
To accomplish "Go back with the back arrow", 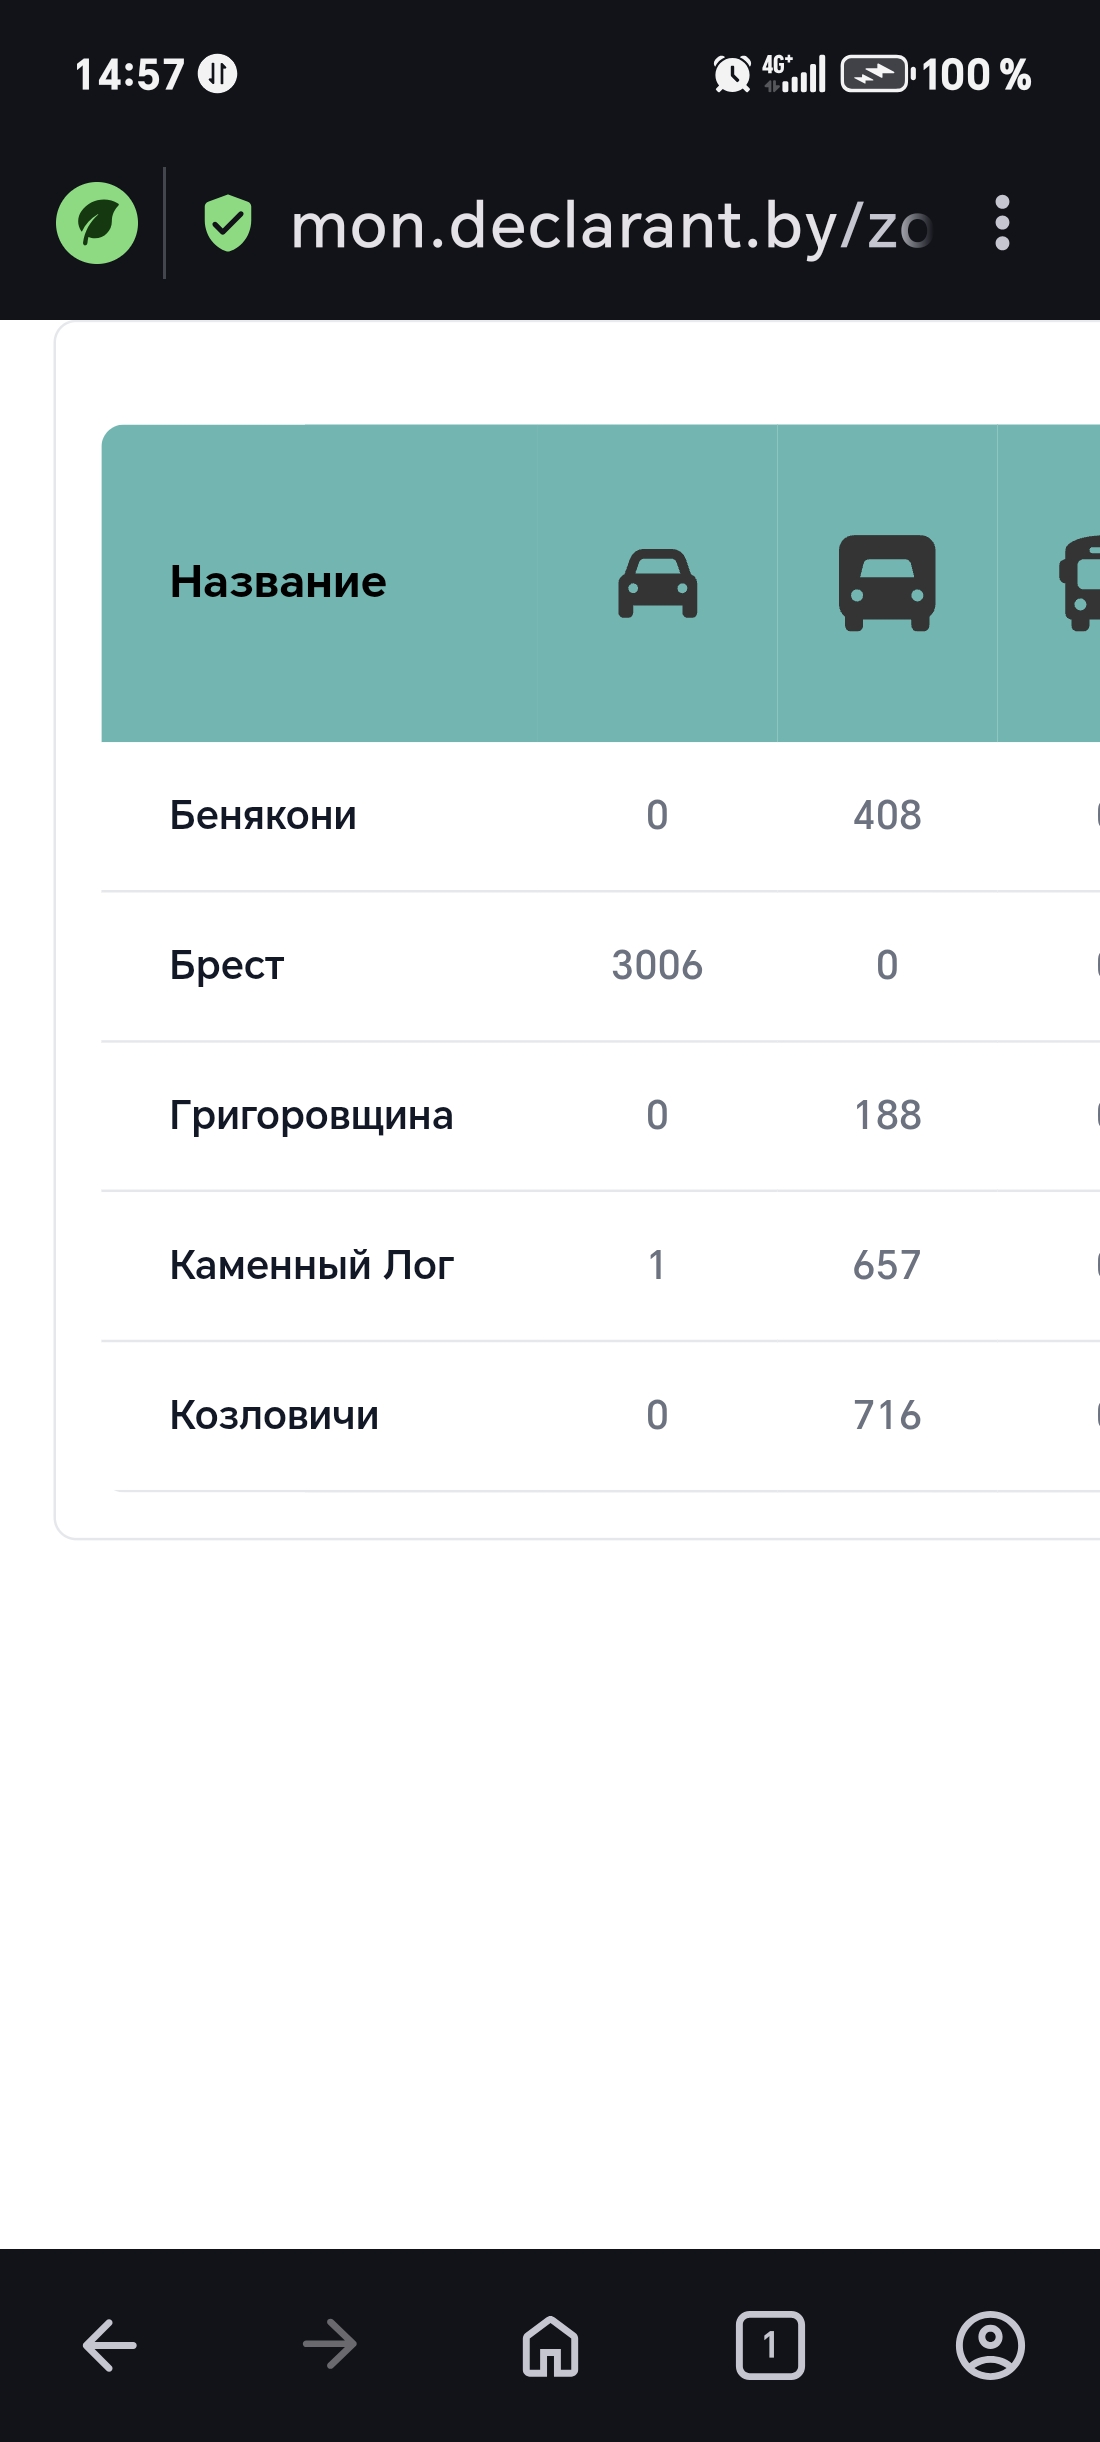I will [110, 2344].
